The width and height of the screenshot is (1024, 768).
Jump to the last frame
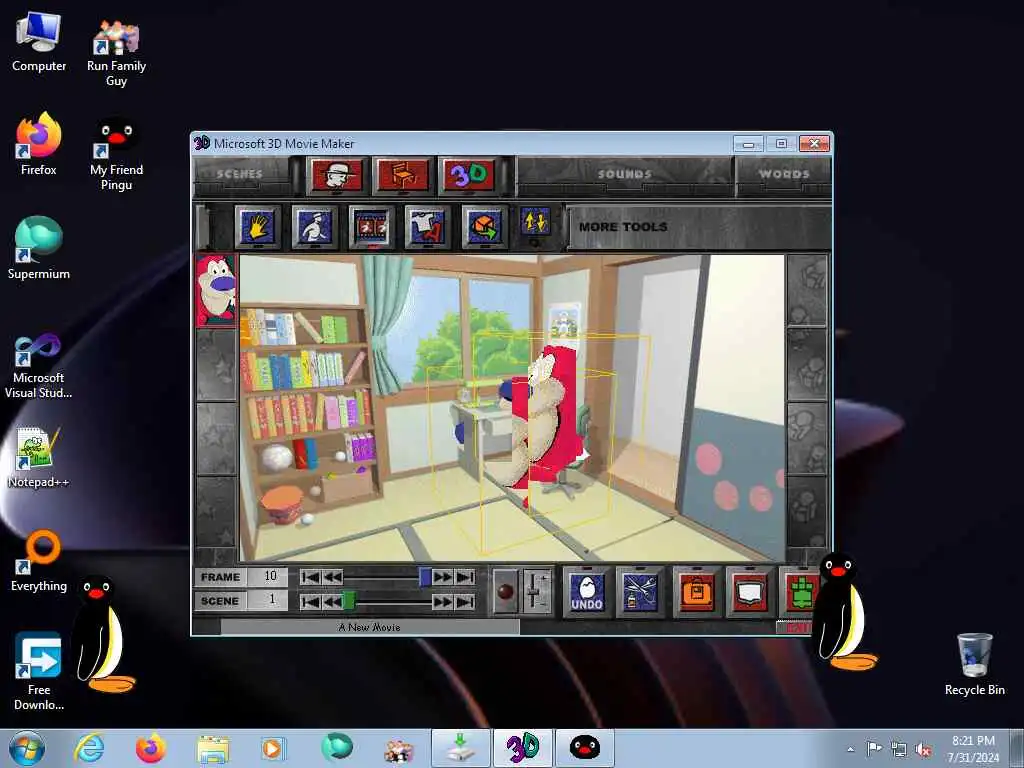pos(465,577)
